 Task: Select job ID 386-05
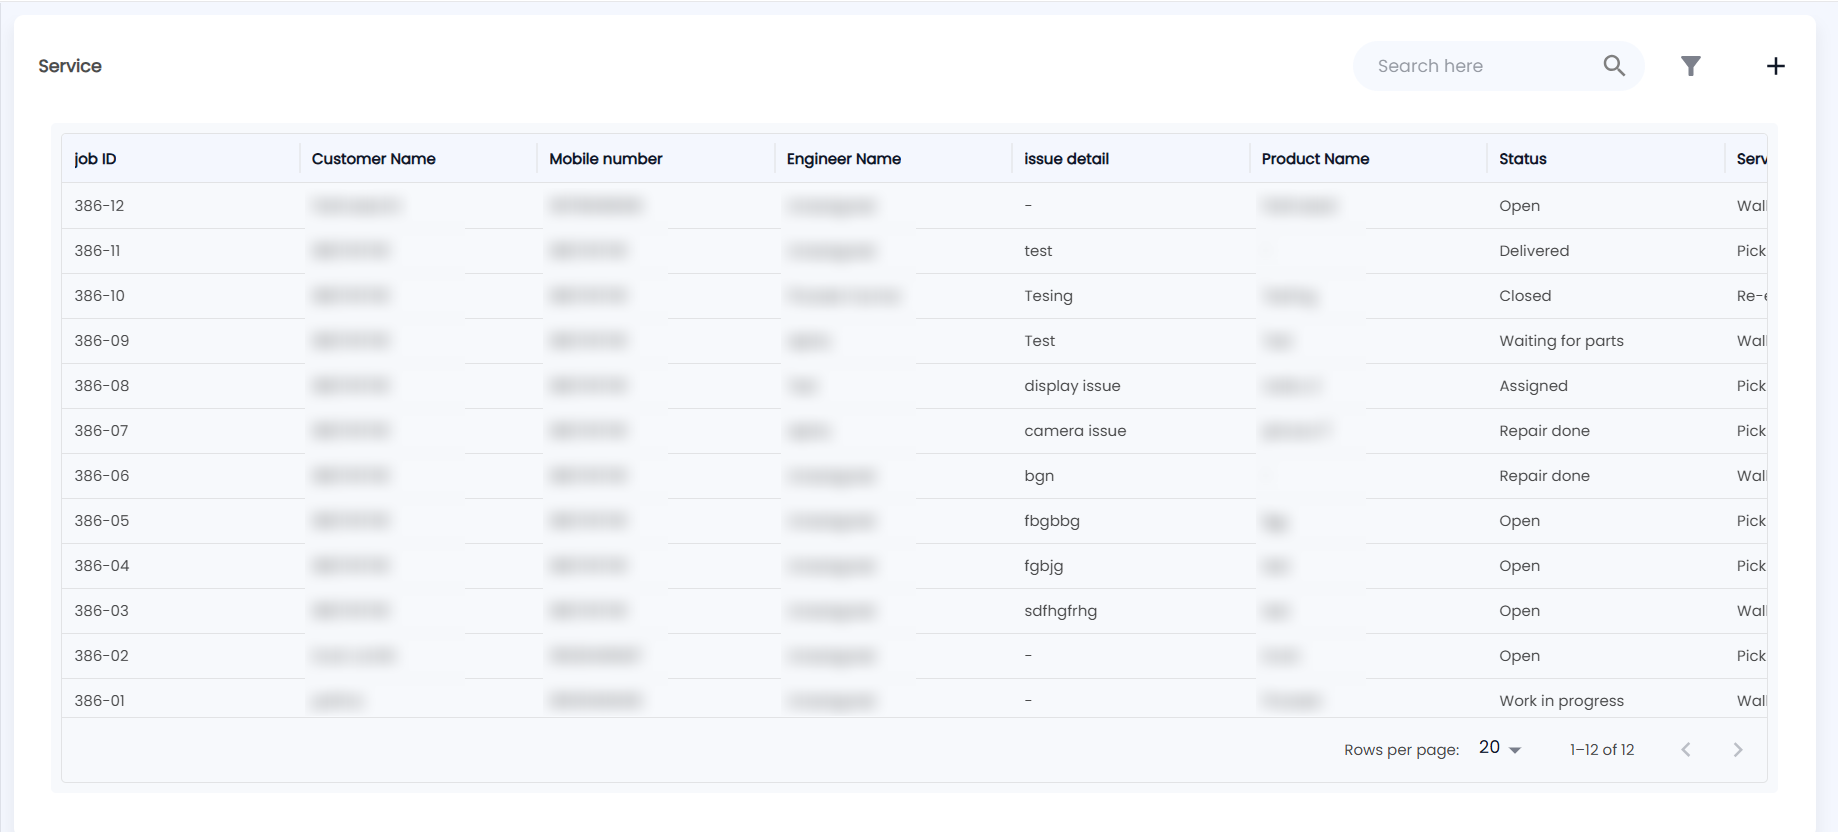tap(101, 521)
